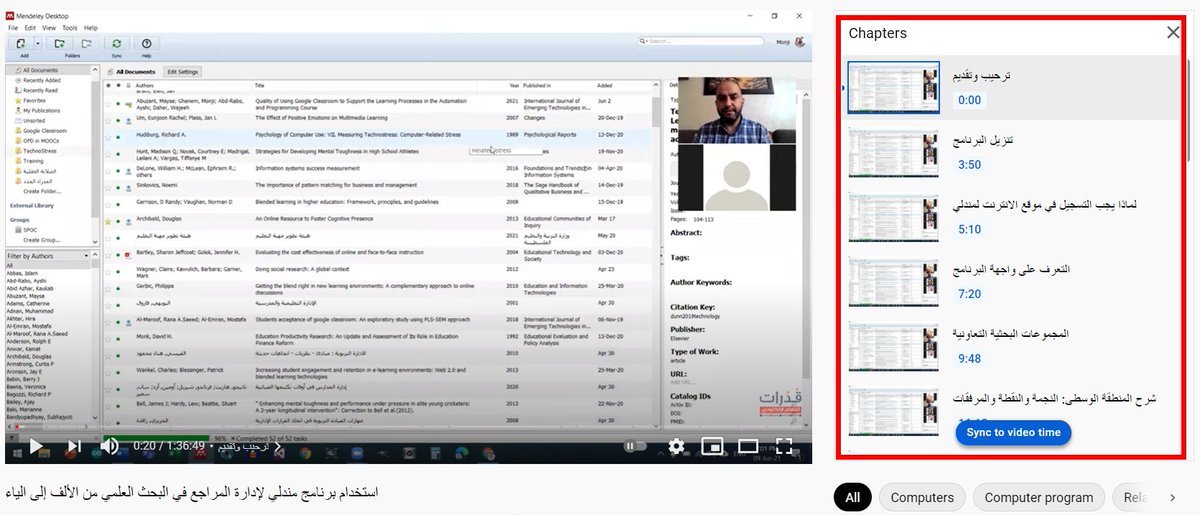Image resolution: width=1200 pixels, height=515 pixels.
Task: Jump to the 3:50 timestamp
Action: point(969,165)
